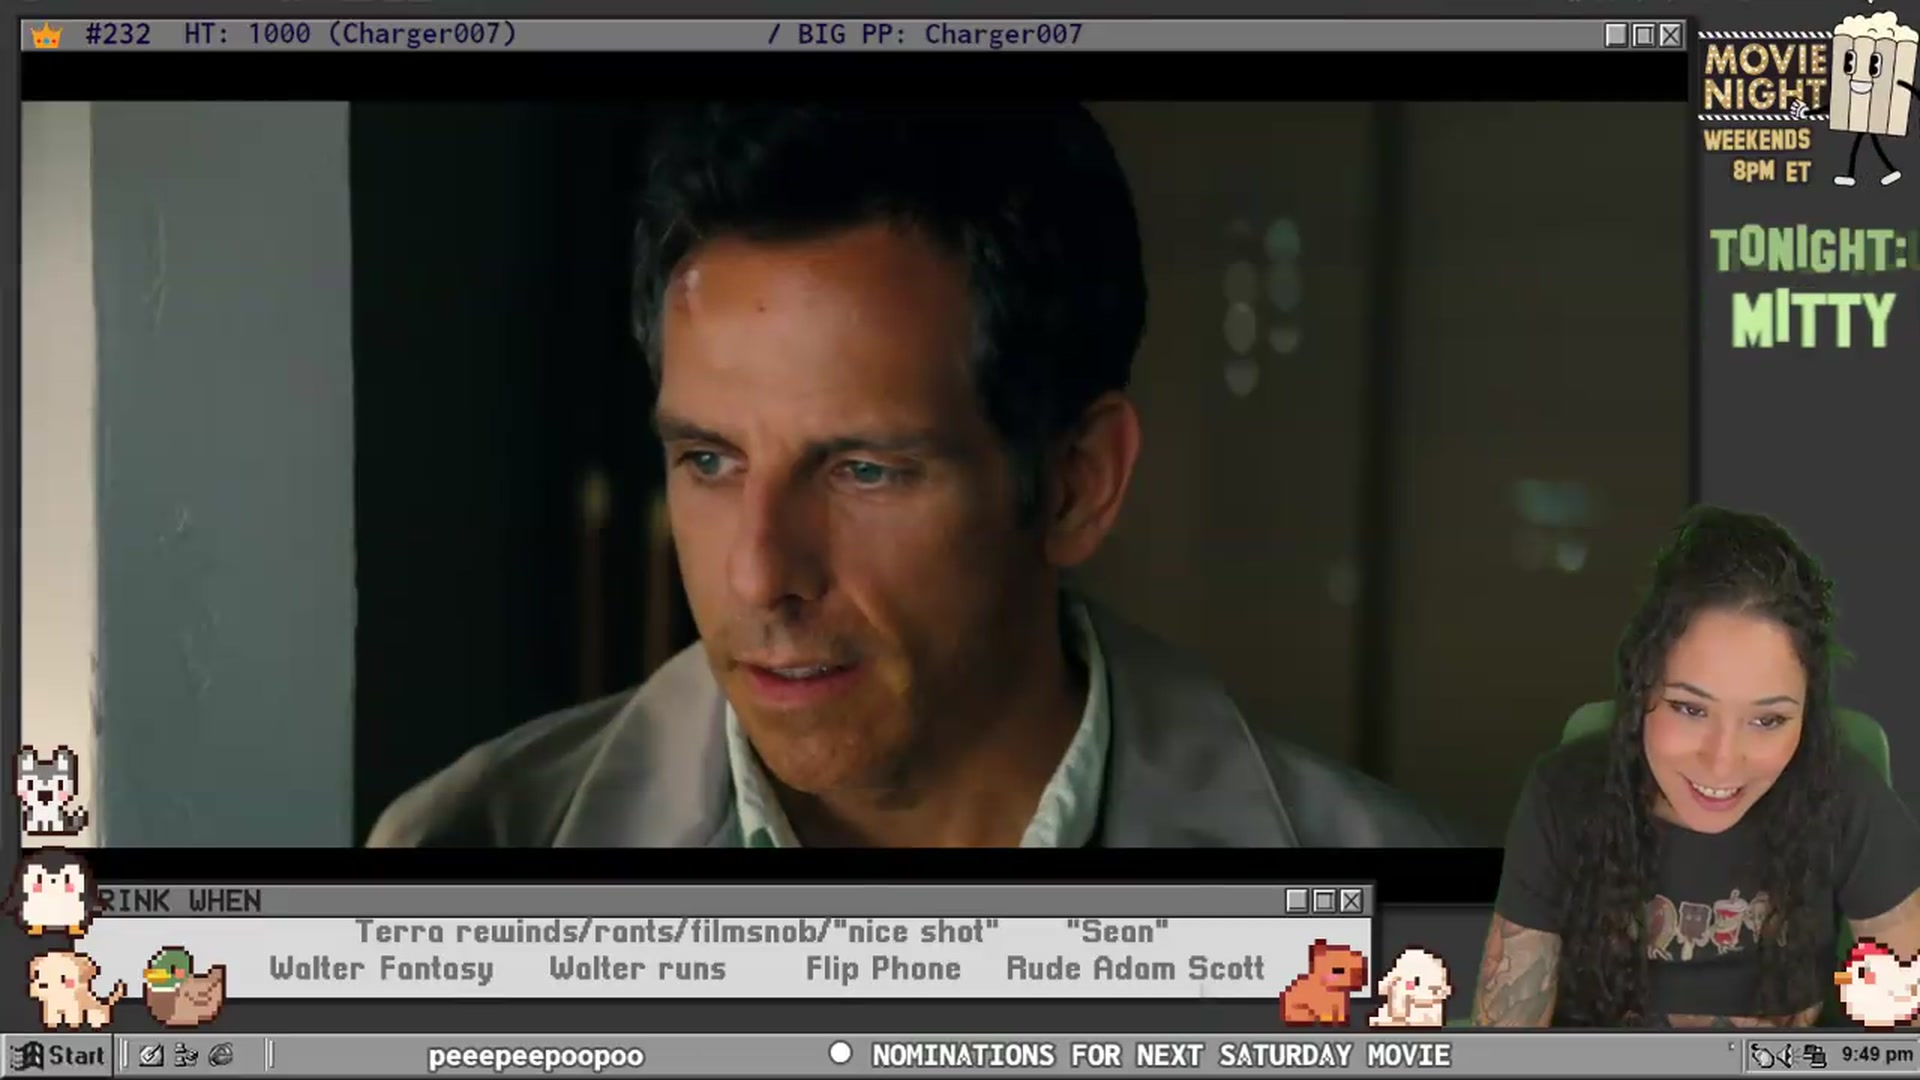Image resolution: width=1920 pixels, height=1080 pixels.
Task: Click the tan puppy pixel pet
Action: tap(74, 989)
